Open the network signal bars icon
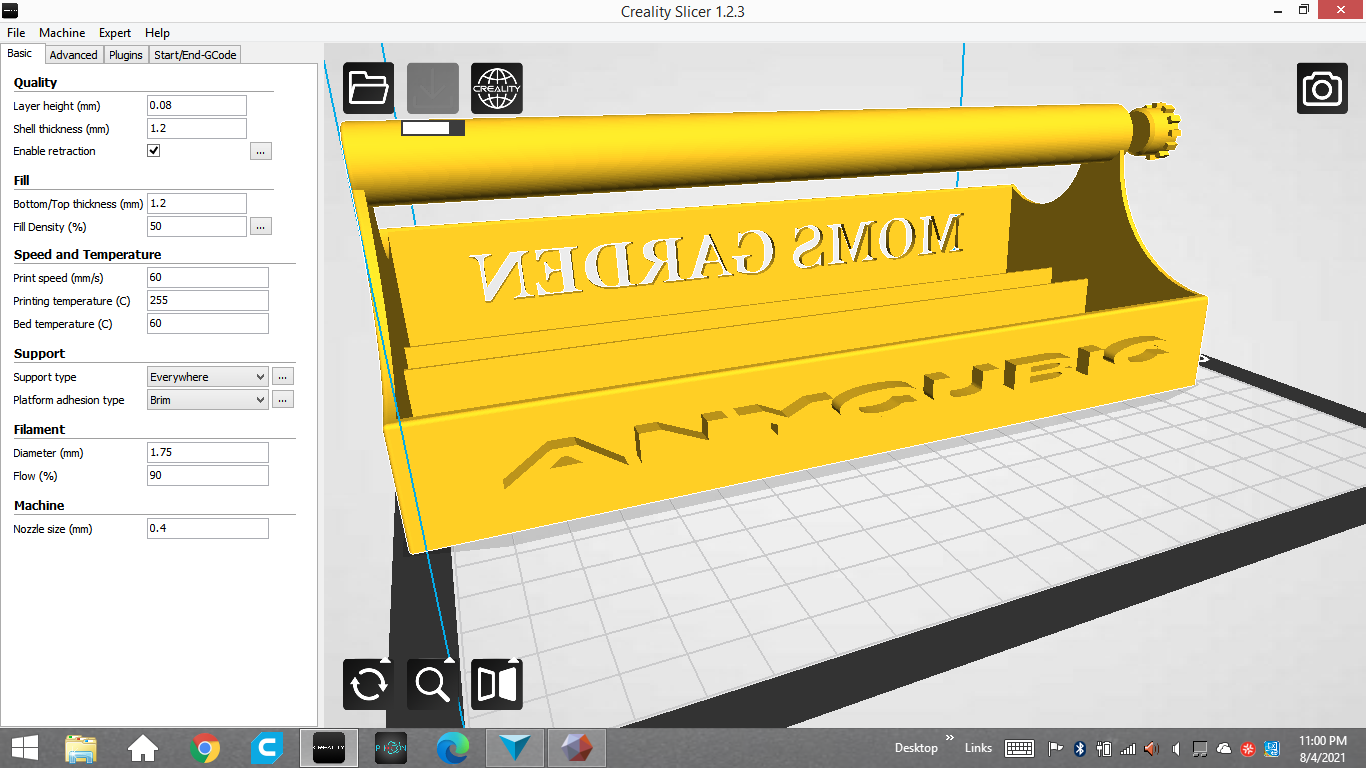Viewport: 1366px width, 768px height. 1128,748
